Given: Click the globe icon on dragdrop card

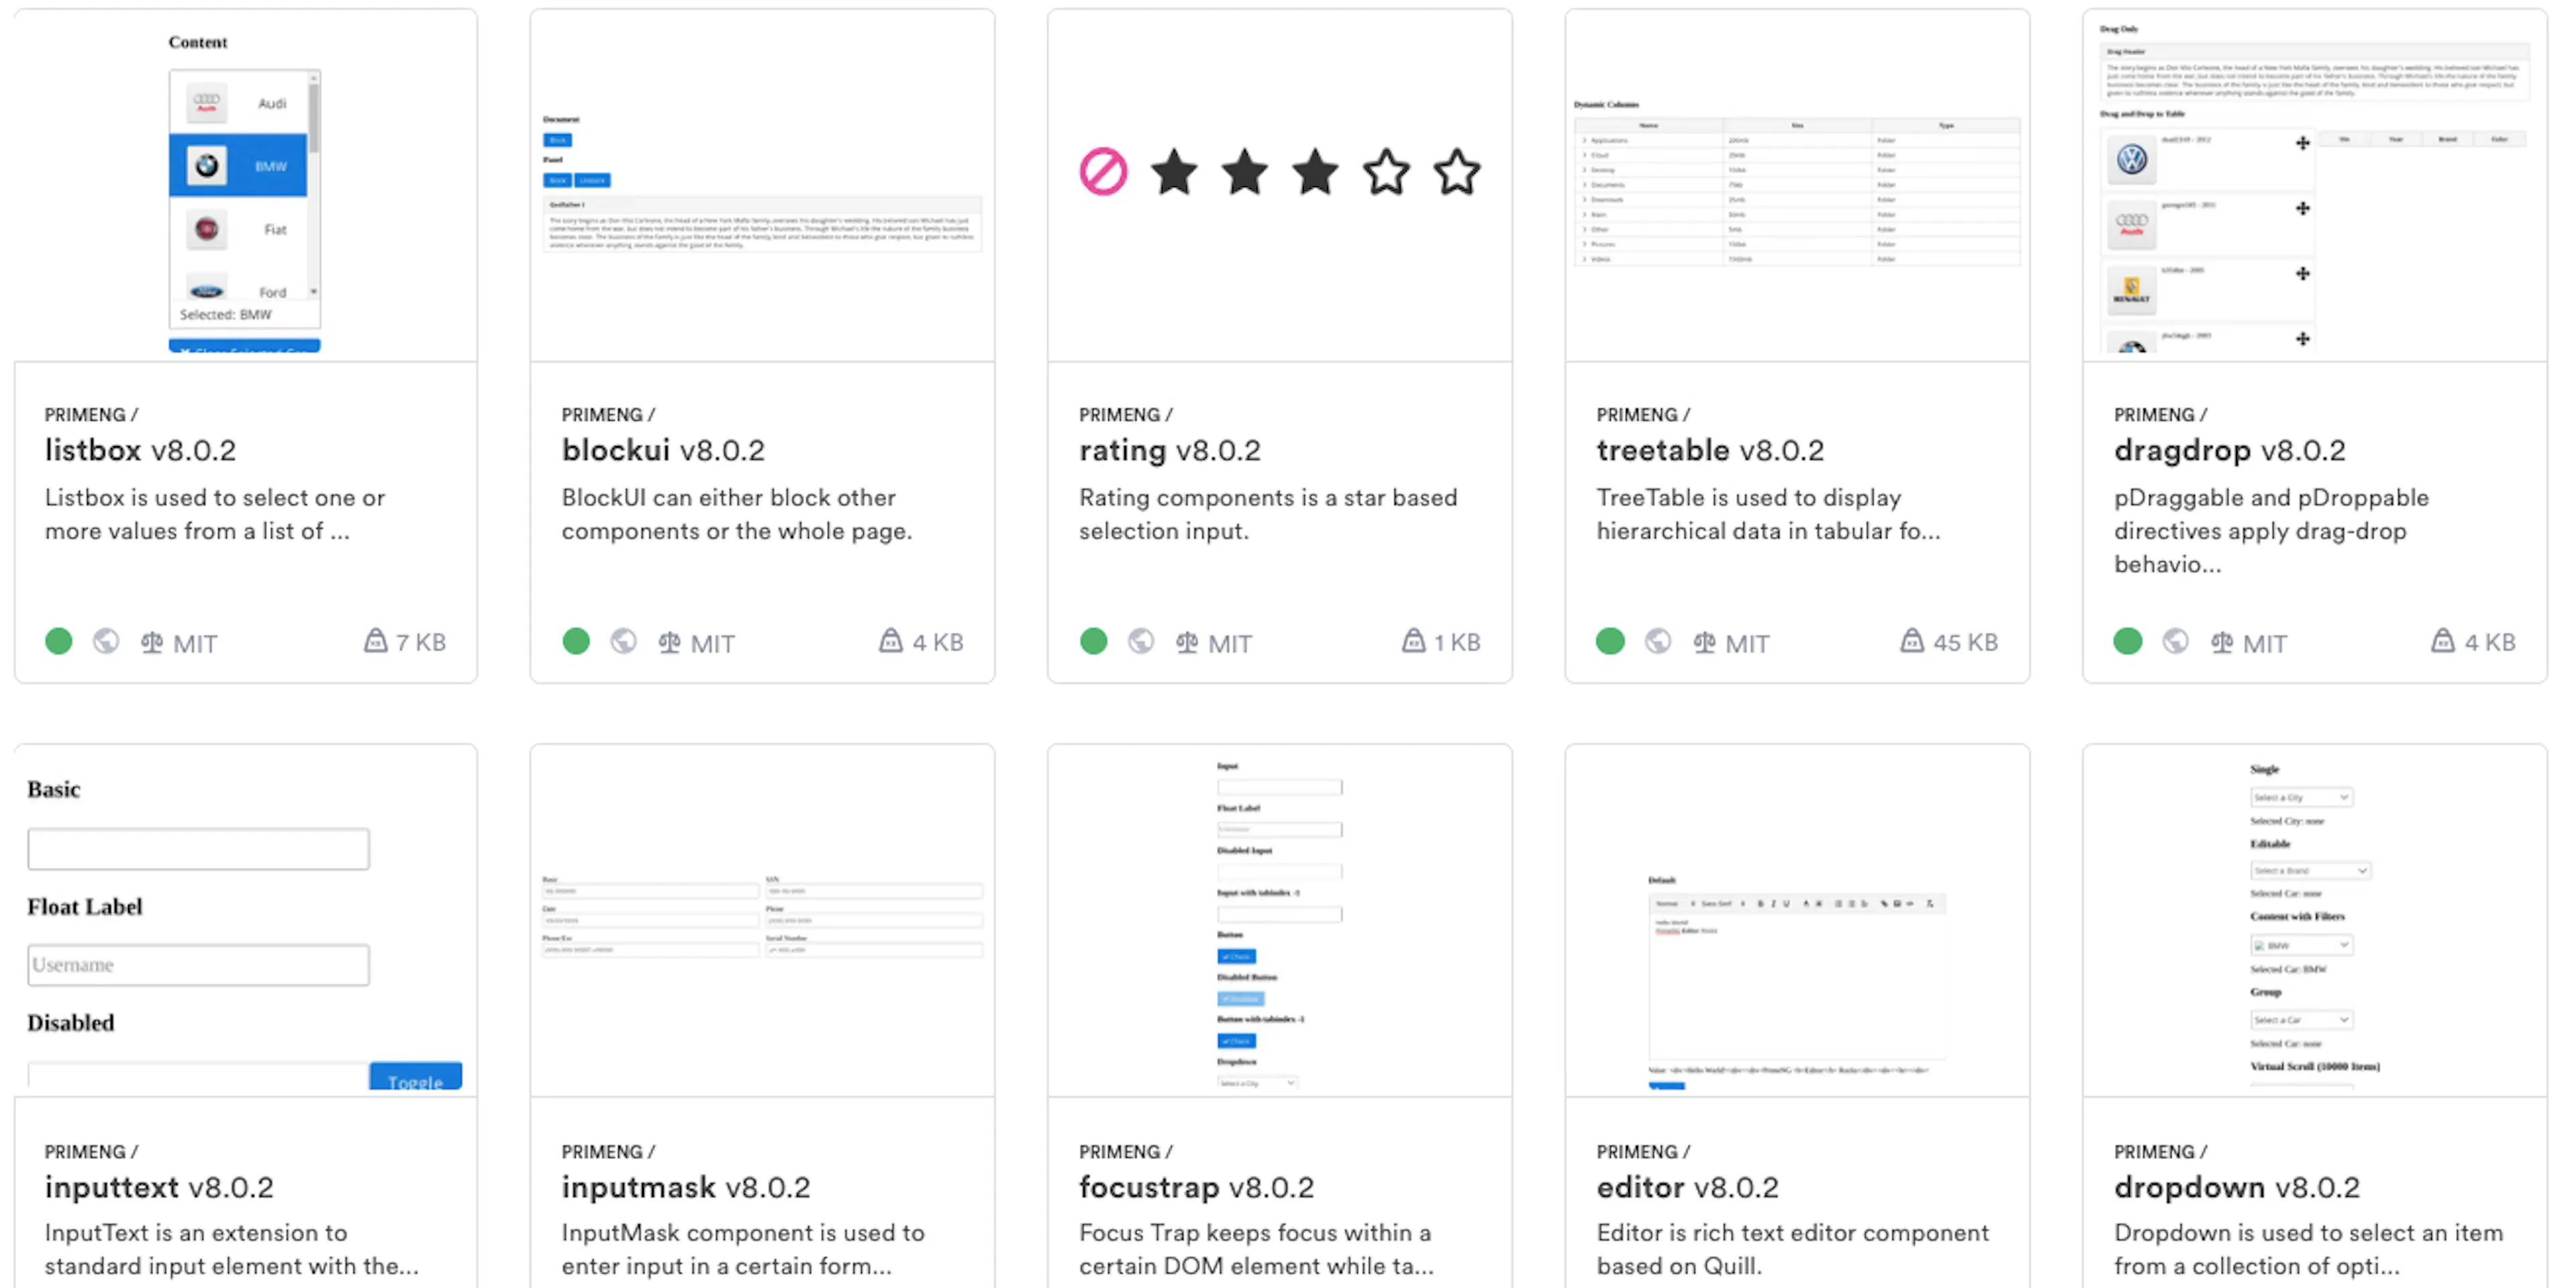Looking at the screenshot, I should [x=2176, y=641].
